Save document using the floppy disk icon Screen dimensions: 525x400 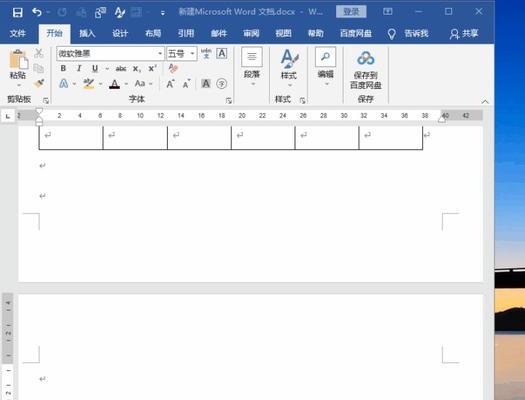pos(17,13)
